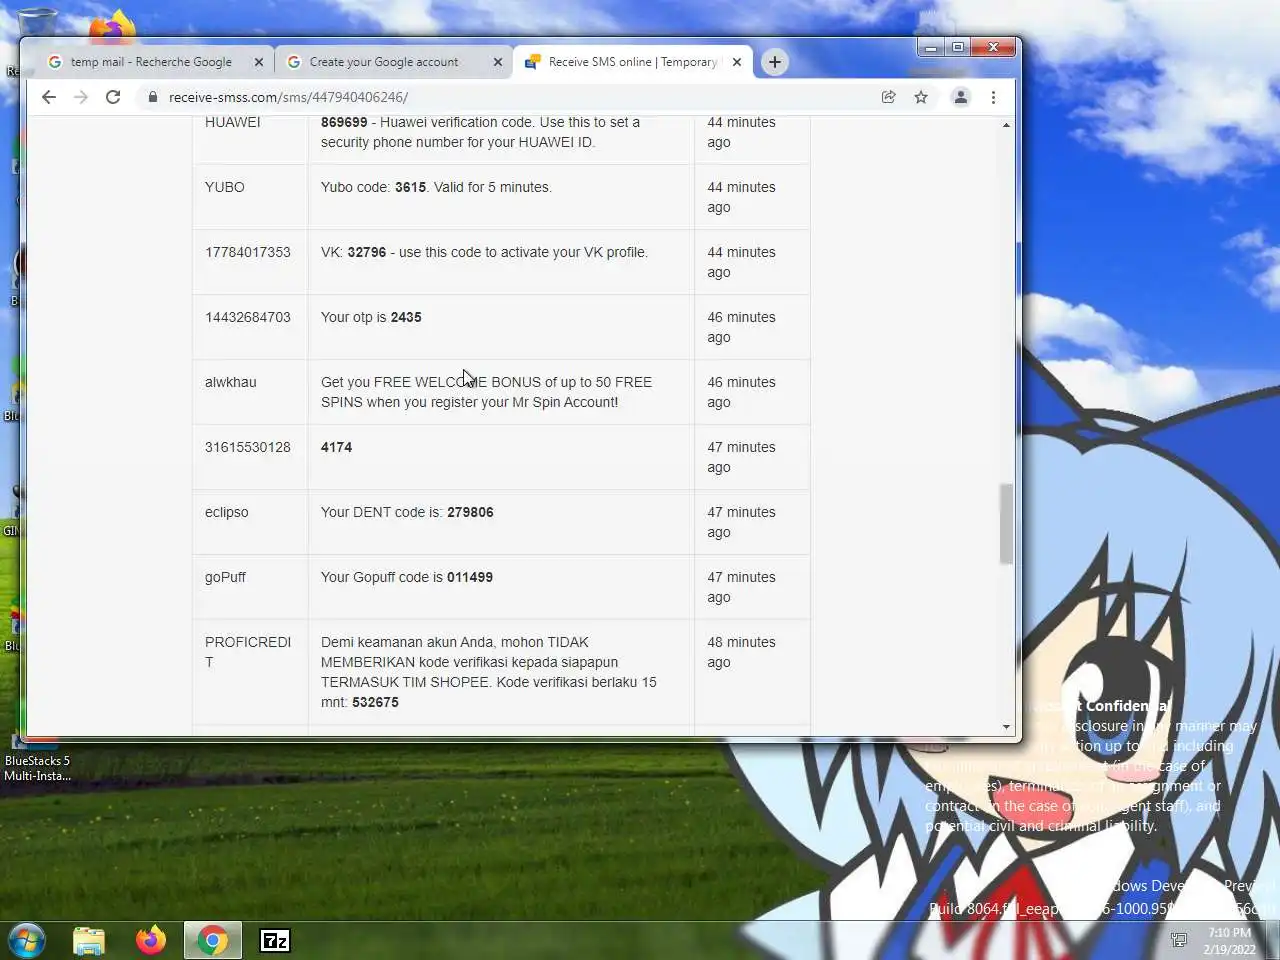Click sender number 31615530128
This screenshot has height=960, width=1280.
248,447
